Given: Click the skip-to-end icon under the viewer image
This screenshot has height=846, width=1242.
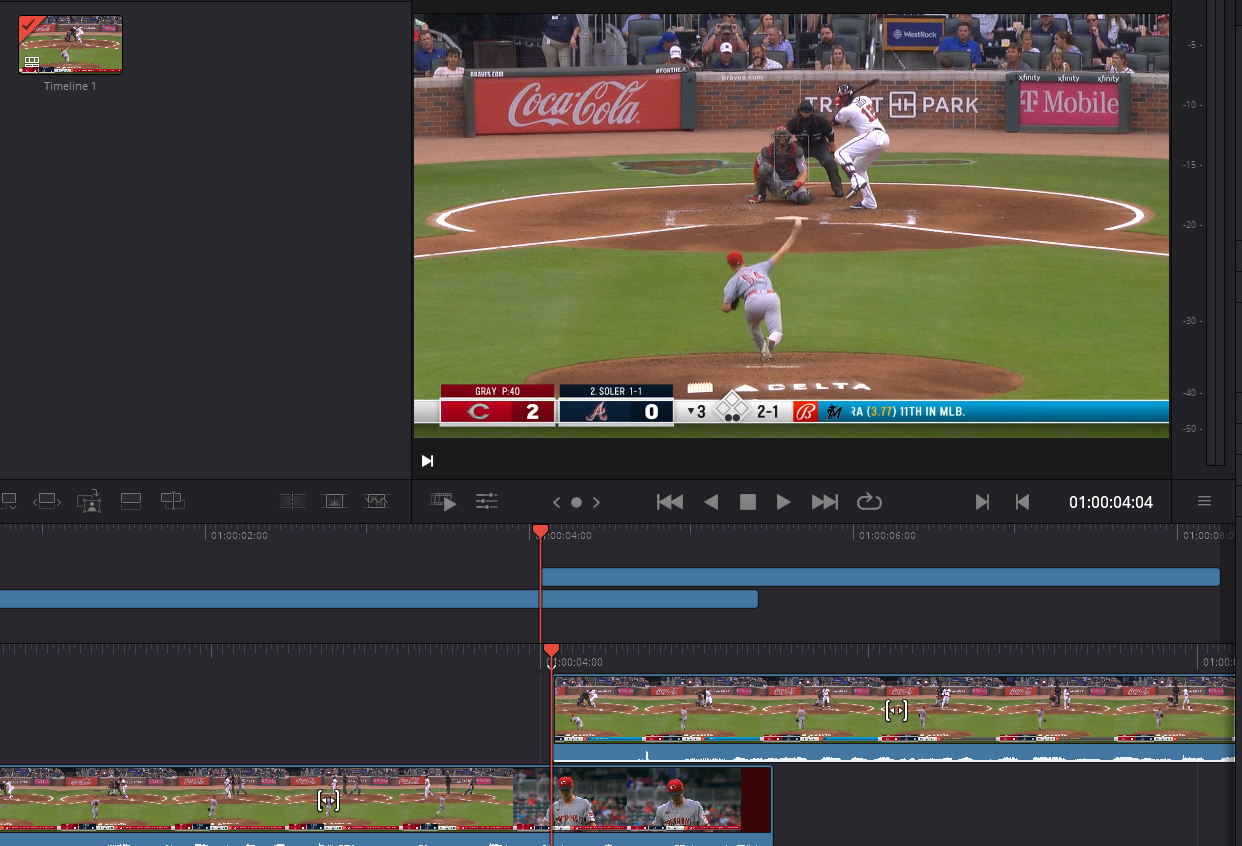Looking at the screenshot, I should coord(428,461).
